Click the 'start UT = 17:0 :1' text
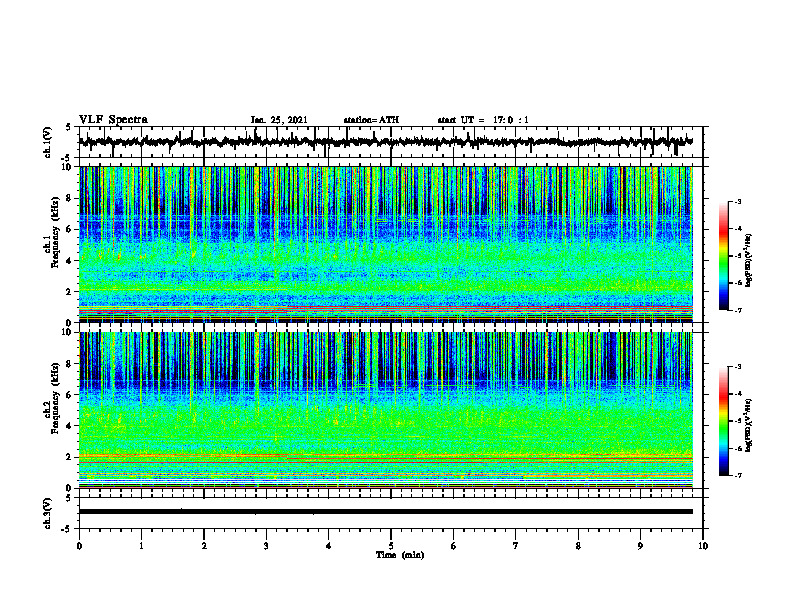This screenshot has height=612, width=792. (483, 120)
